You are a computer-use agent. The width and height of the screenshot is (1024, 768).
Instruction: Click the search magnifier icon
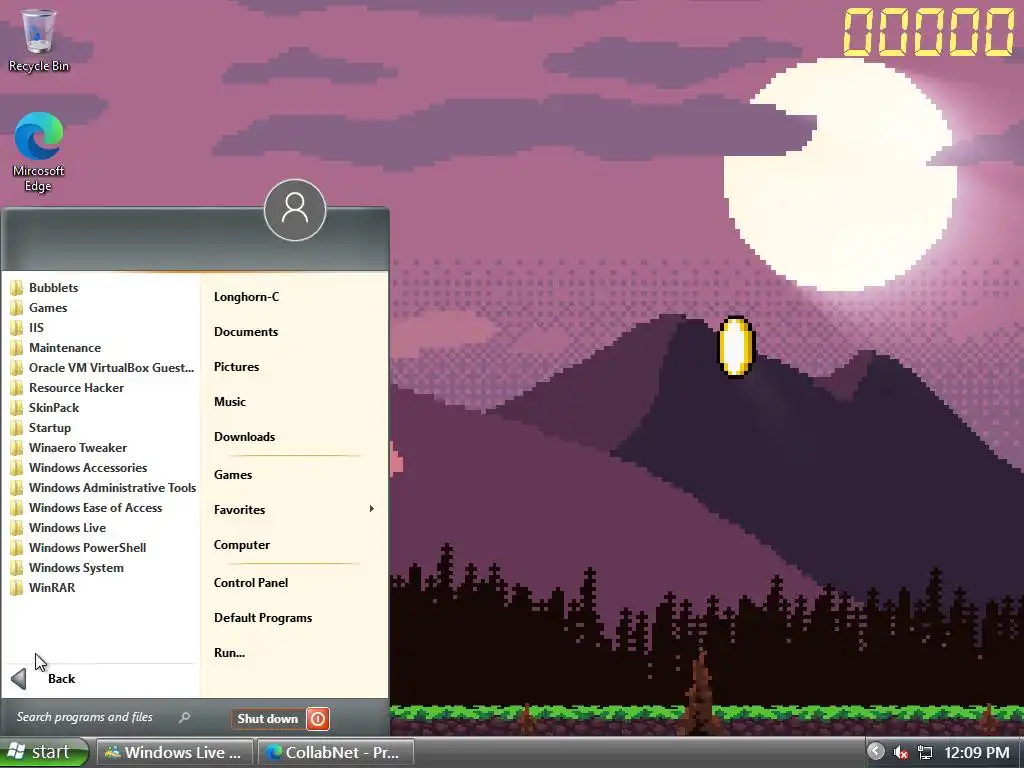(x=184, y=717)
